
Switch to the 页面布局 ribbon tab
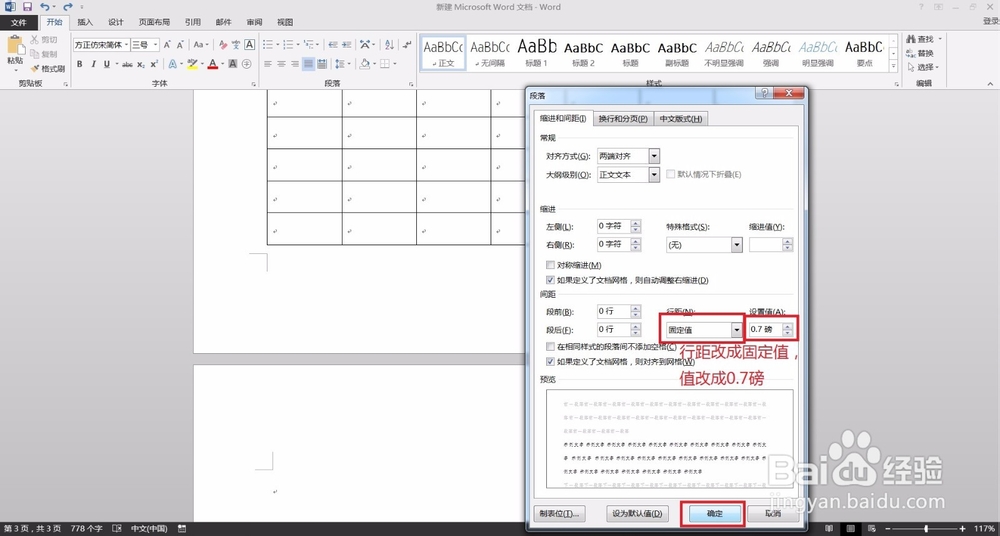pyautogui.click(x=155, y=22)
